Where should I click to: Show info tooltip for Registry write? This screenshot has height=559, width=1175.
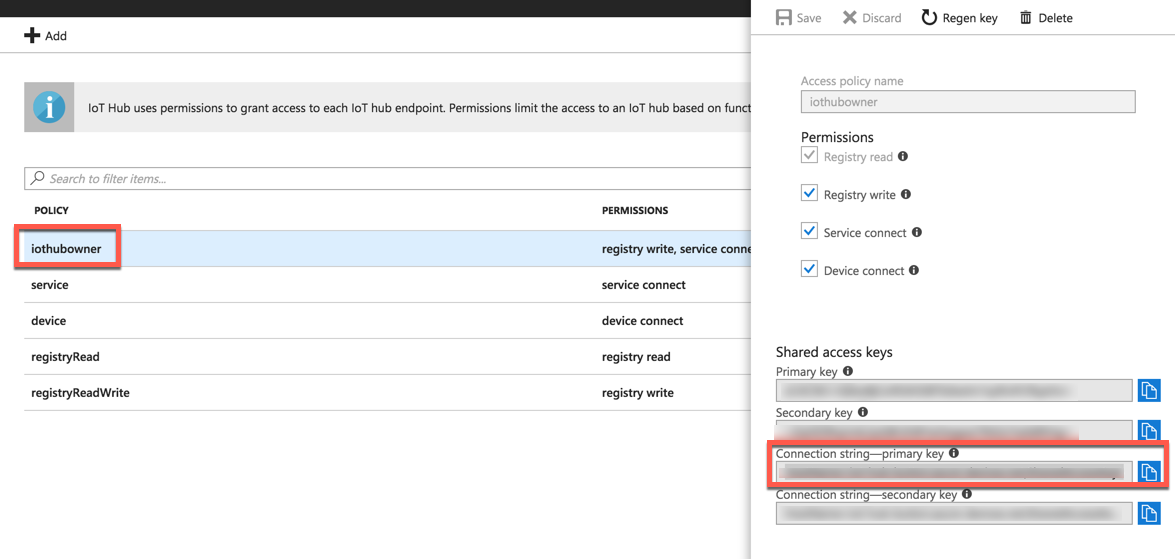906,195
